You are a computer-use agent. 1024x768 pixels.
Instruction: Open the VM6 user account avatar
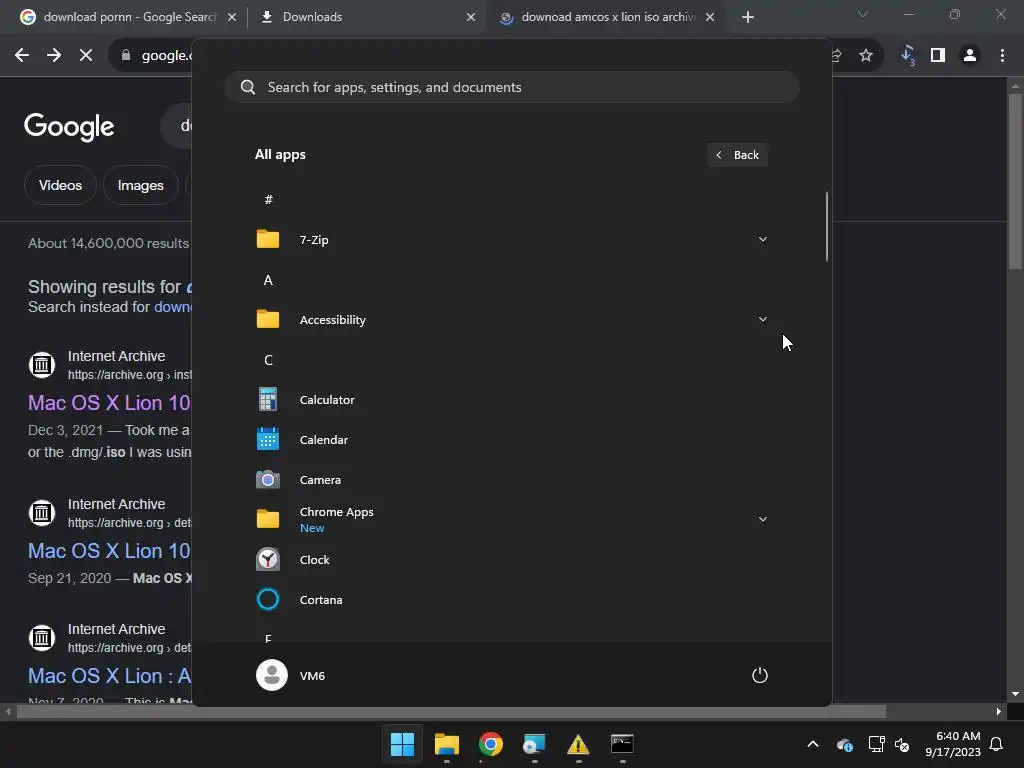(x=272, y=675)
